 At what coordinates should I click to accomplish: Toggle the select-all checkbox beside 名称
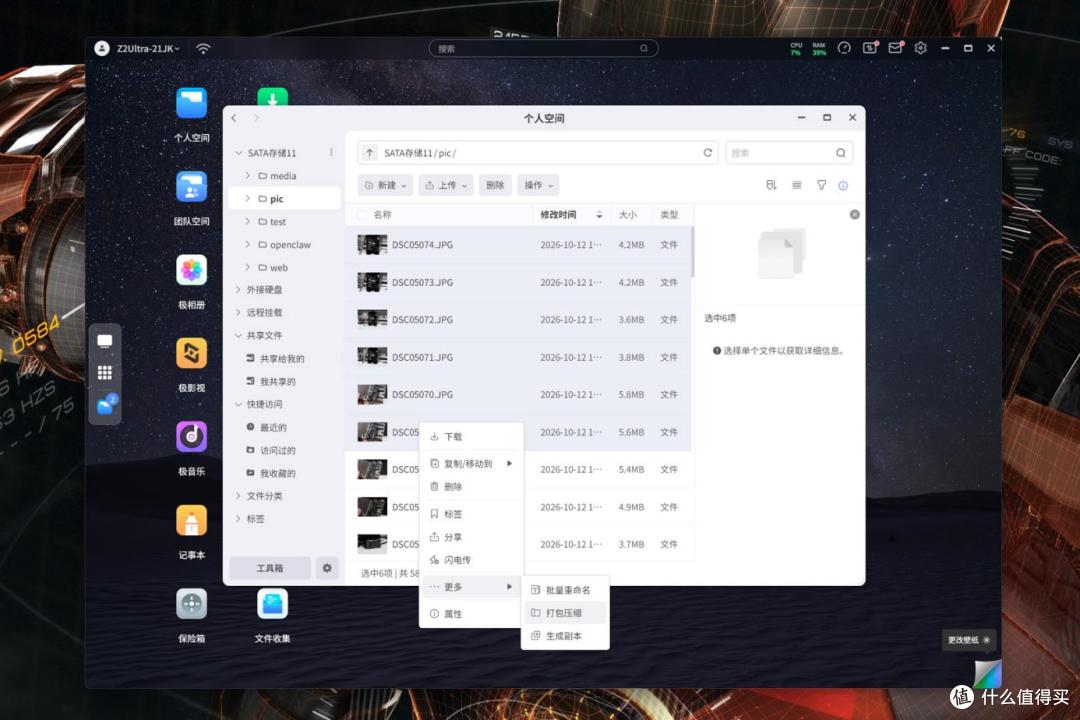tap(362, 215)
